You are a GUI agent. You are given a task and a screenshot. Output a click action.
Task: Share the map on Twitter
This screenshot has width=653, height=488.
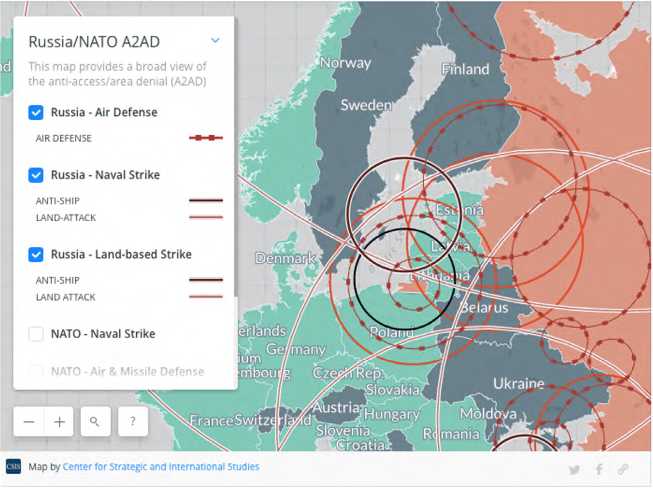(x=574, y=469)
